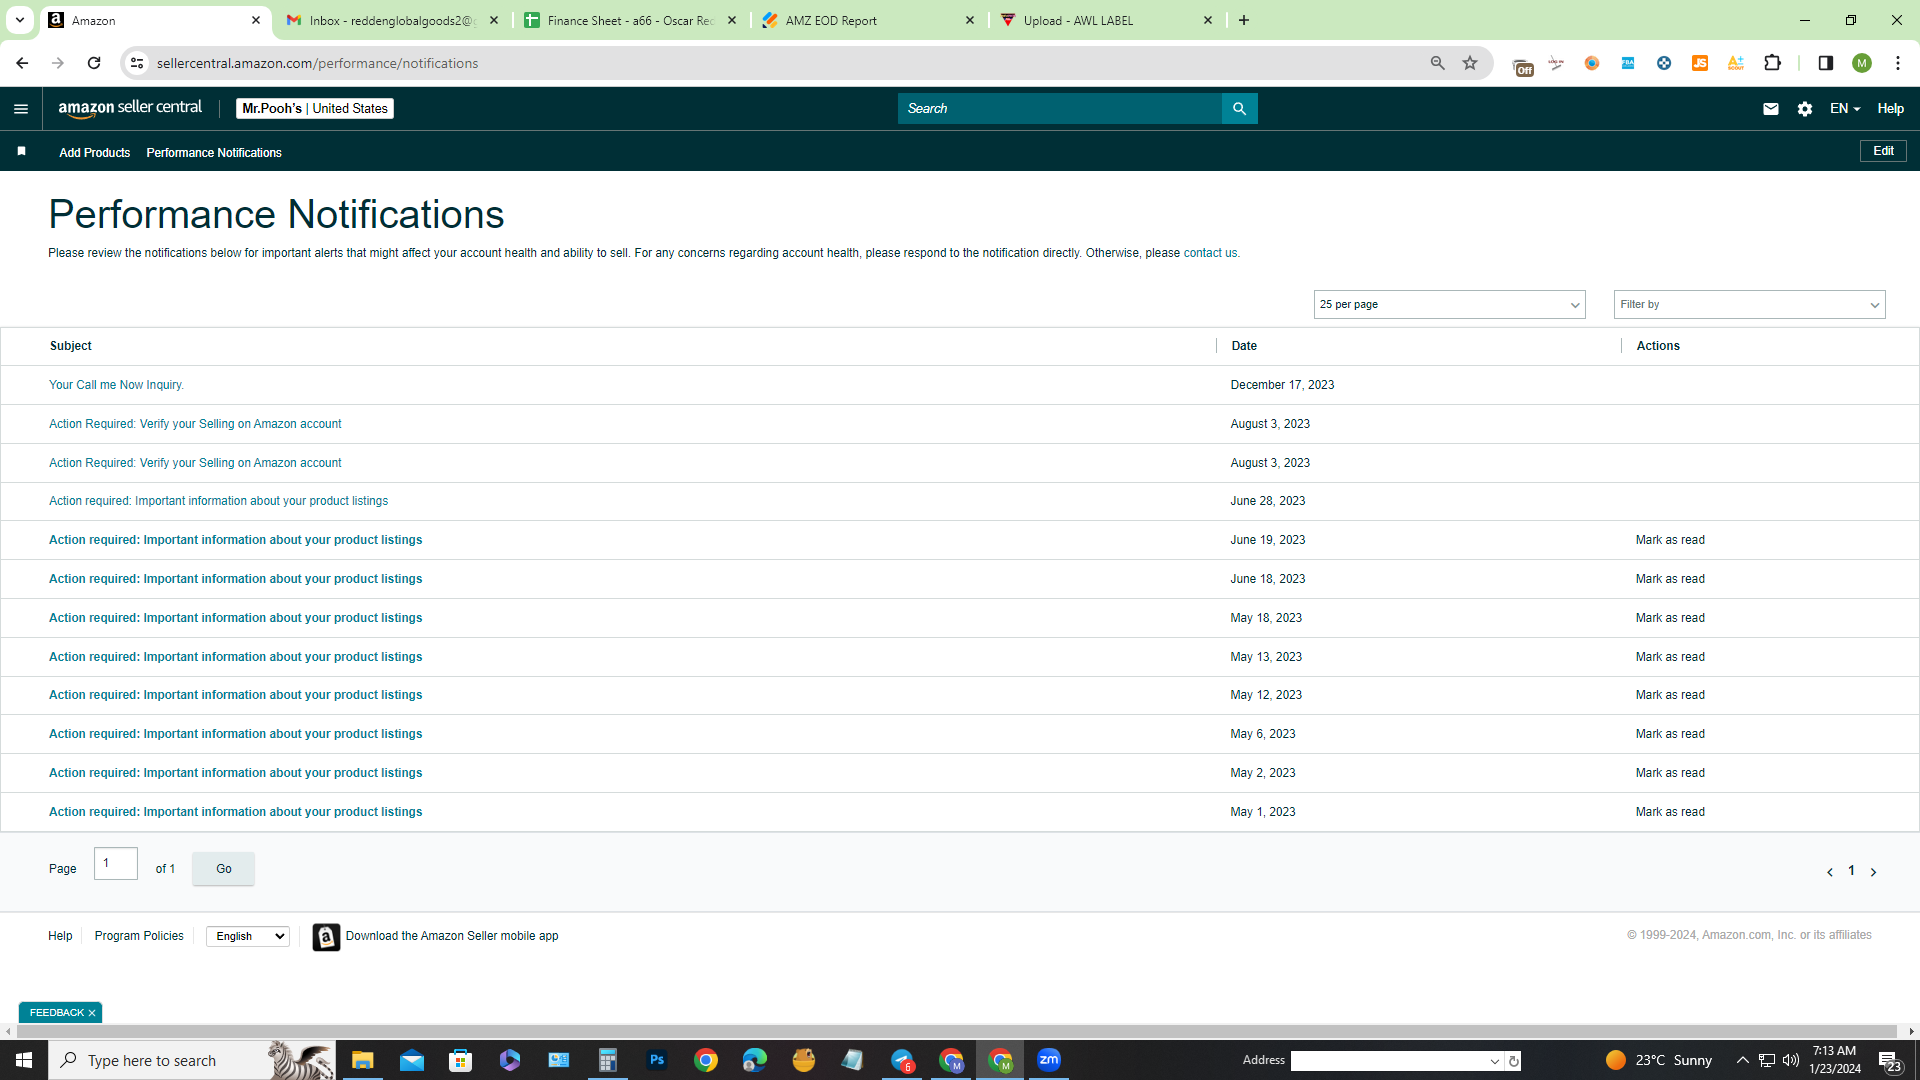This screenshot has height=1080, width=1920.
Task: Reload the page with the browser refresh icon
Action: 94,63
